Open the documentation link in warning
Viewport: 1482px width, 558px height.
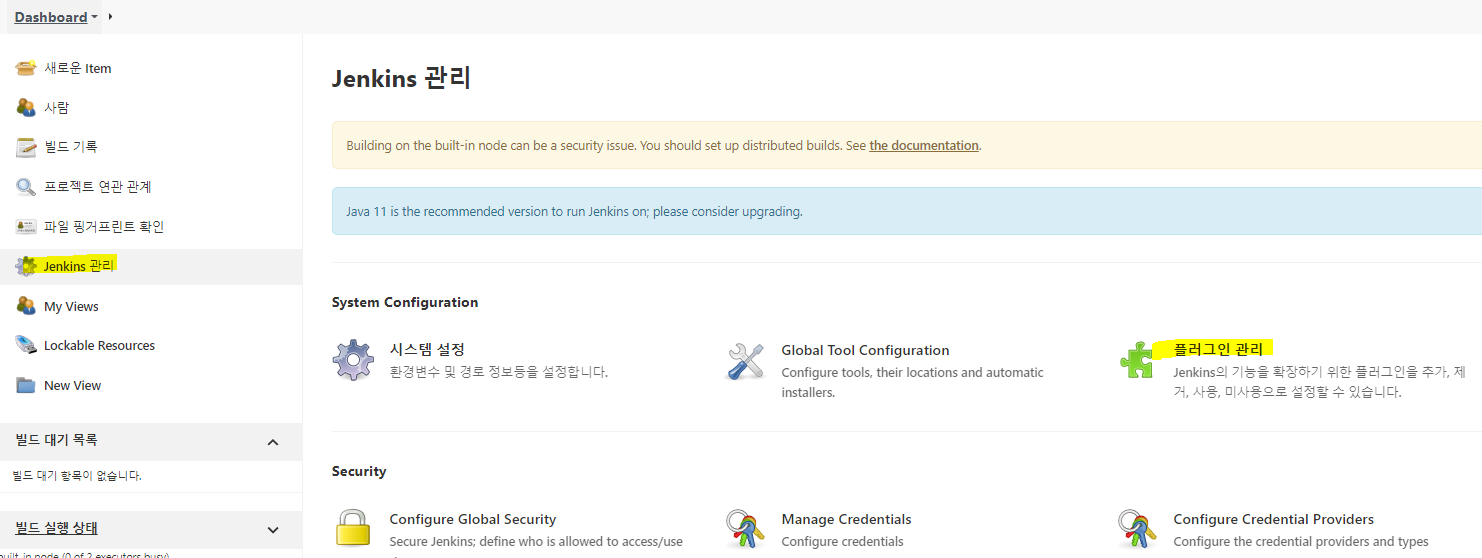(x=924, y=145)
